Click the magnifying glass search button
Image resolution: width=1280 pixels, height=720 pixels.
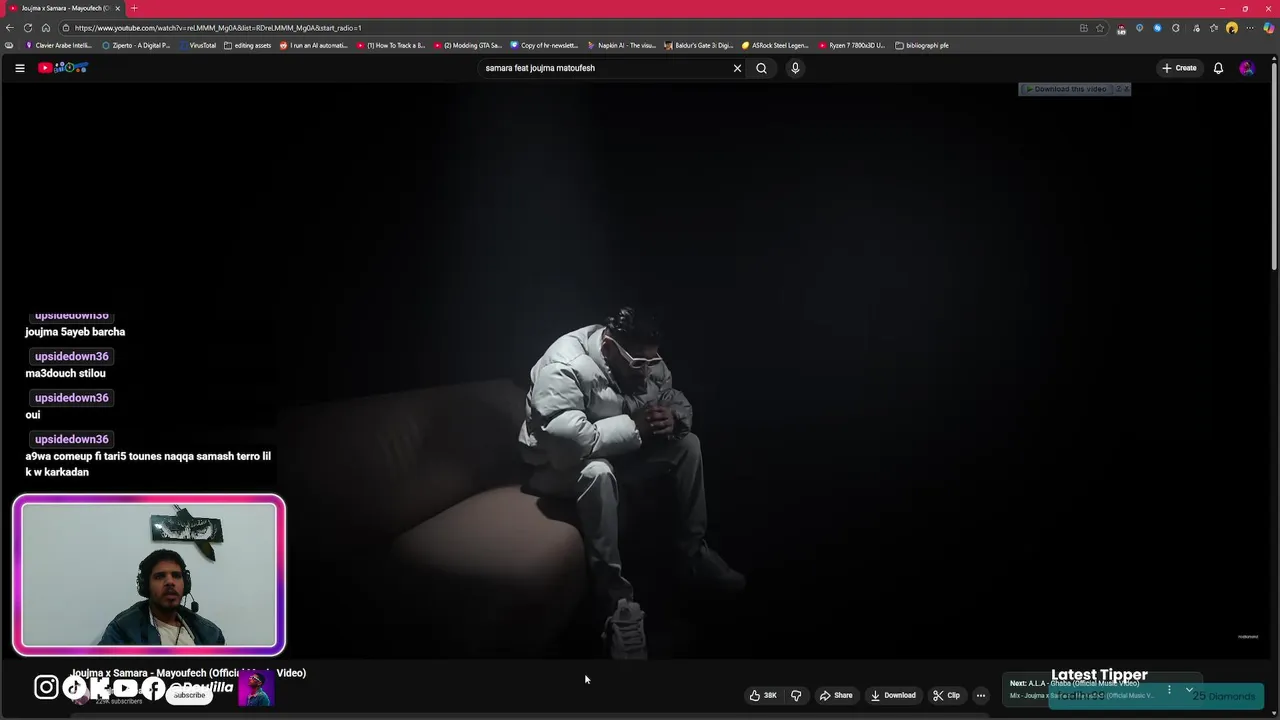[x=761, y=68]
